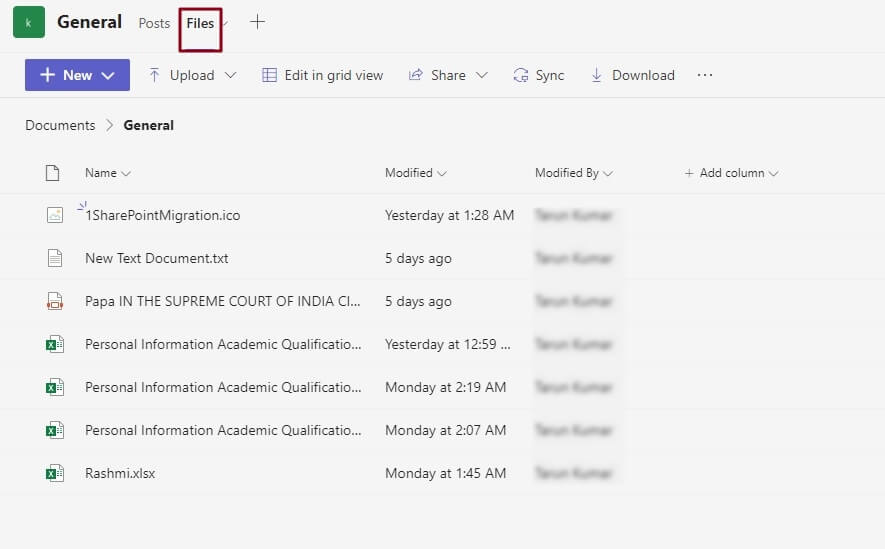Click the Share button label
This screenshot has width=885, height=549.
tap(448, 75)
